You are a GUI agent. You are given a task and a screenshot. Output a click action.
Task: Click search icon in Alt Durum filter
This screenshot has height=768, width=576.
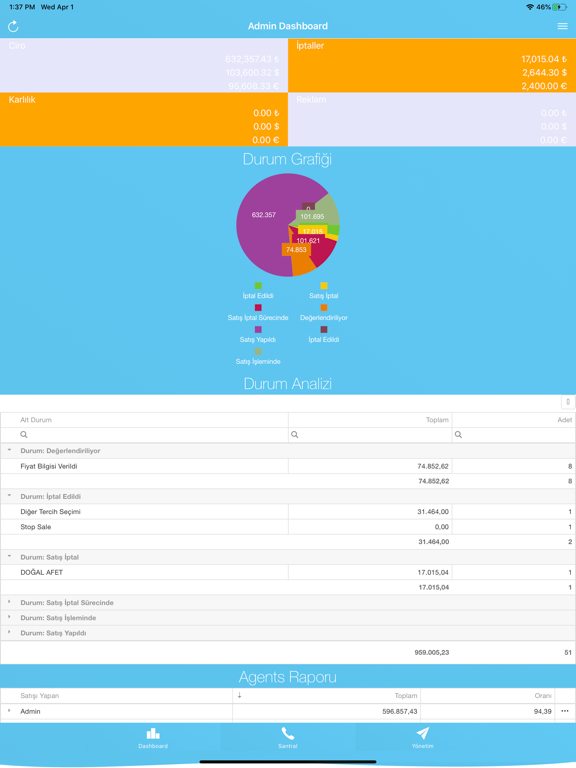24,435
